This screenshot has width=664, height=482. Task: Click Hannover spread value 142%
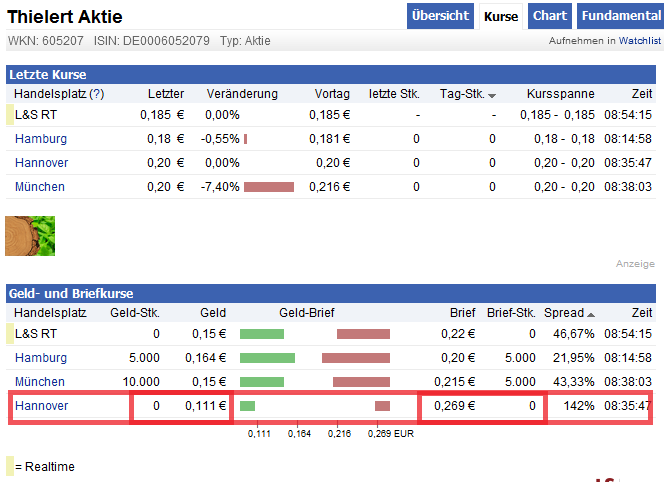click(x=579, y=406)
